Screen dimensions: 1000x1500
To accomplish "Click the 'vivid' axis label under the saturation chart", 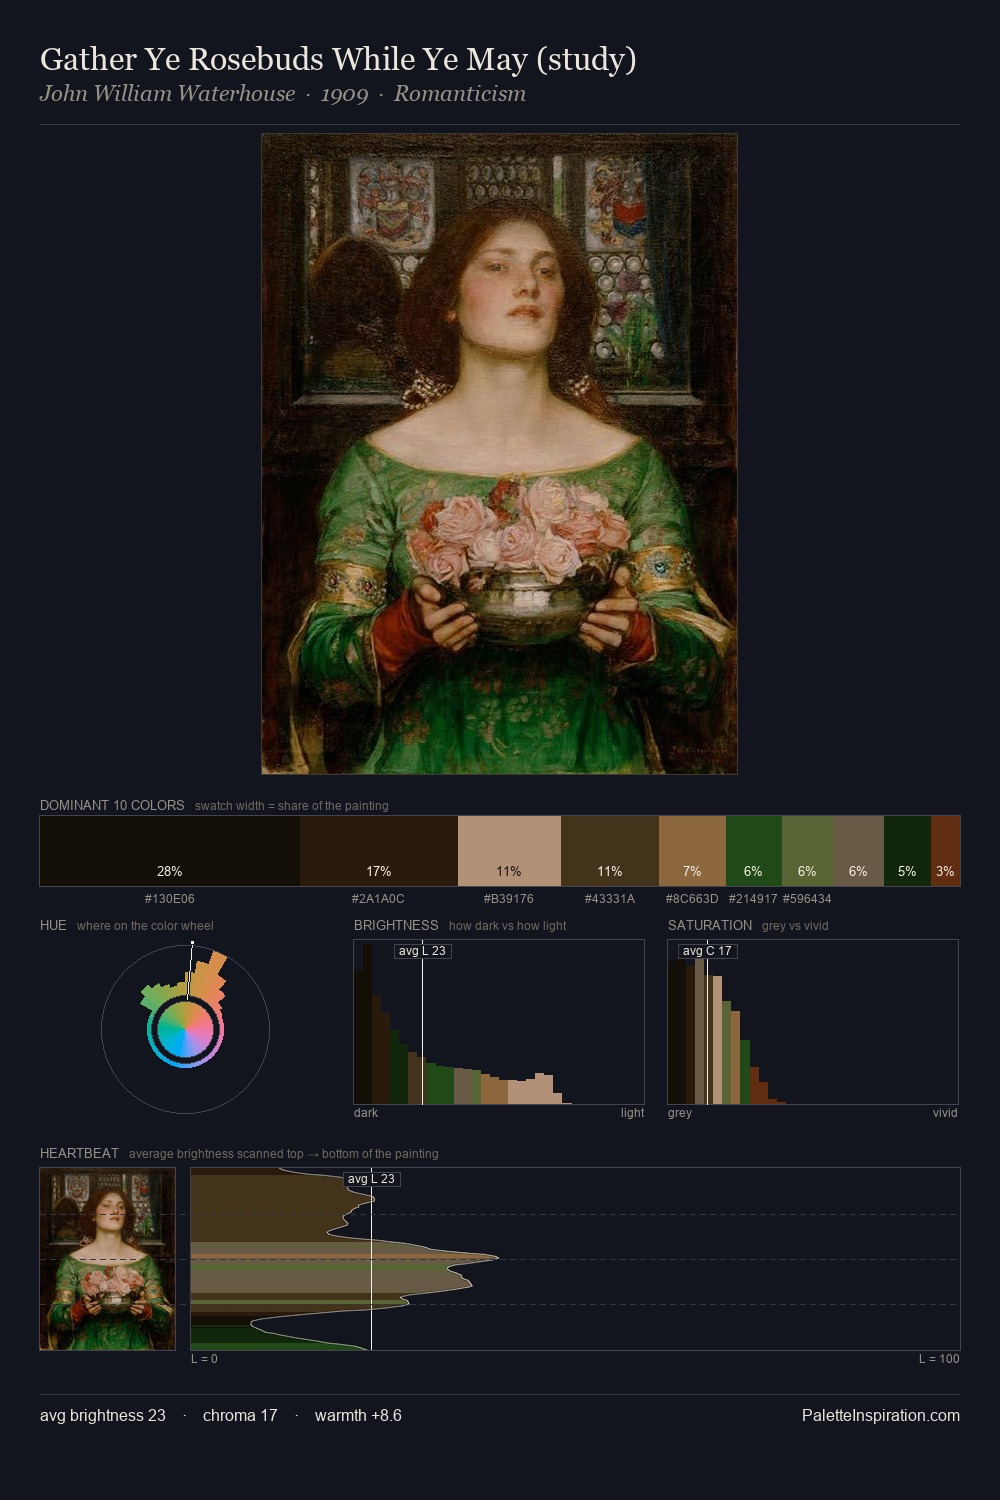I will pyautogui.click(x=945, y=1113).
